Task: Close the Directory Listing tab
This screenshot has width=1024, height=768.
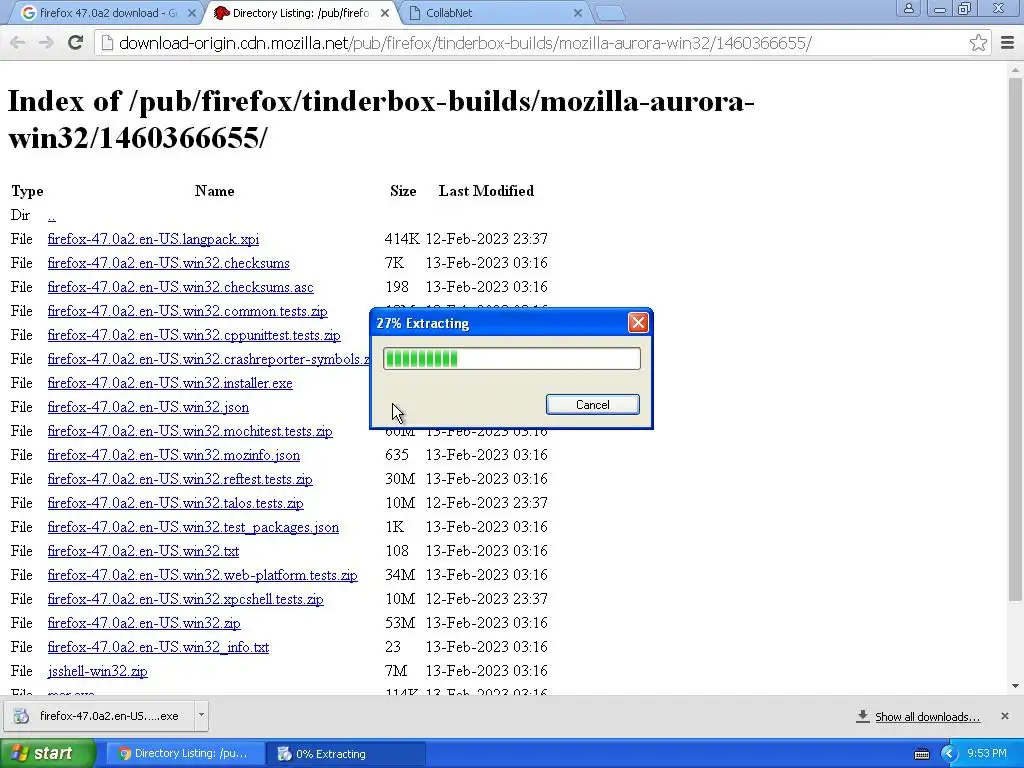Action: click(385, 13)
